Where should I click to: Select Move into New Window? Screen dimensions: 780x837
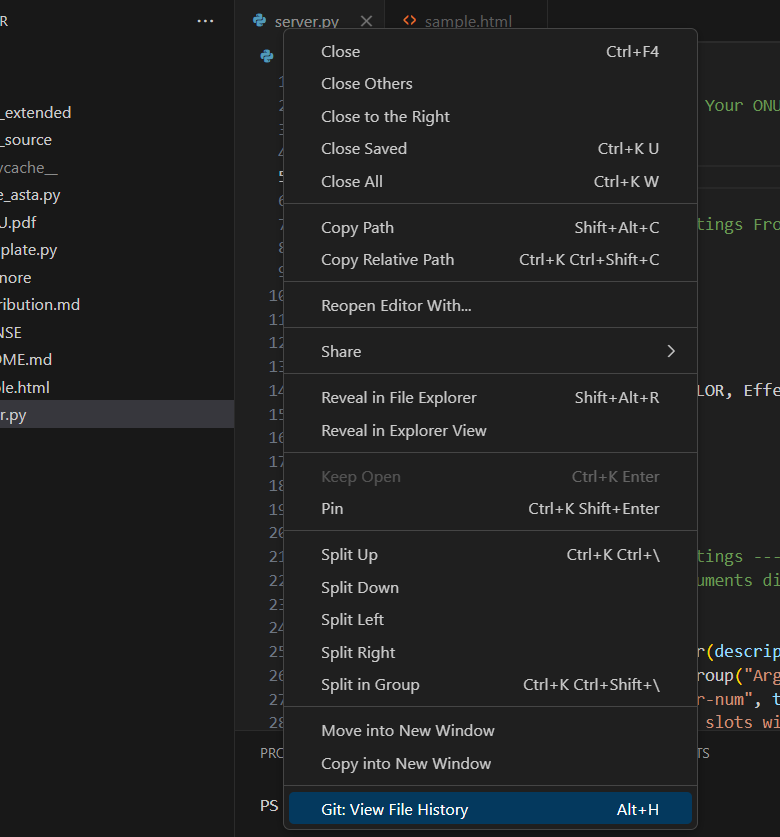[490, 731]
